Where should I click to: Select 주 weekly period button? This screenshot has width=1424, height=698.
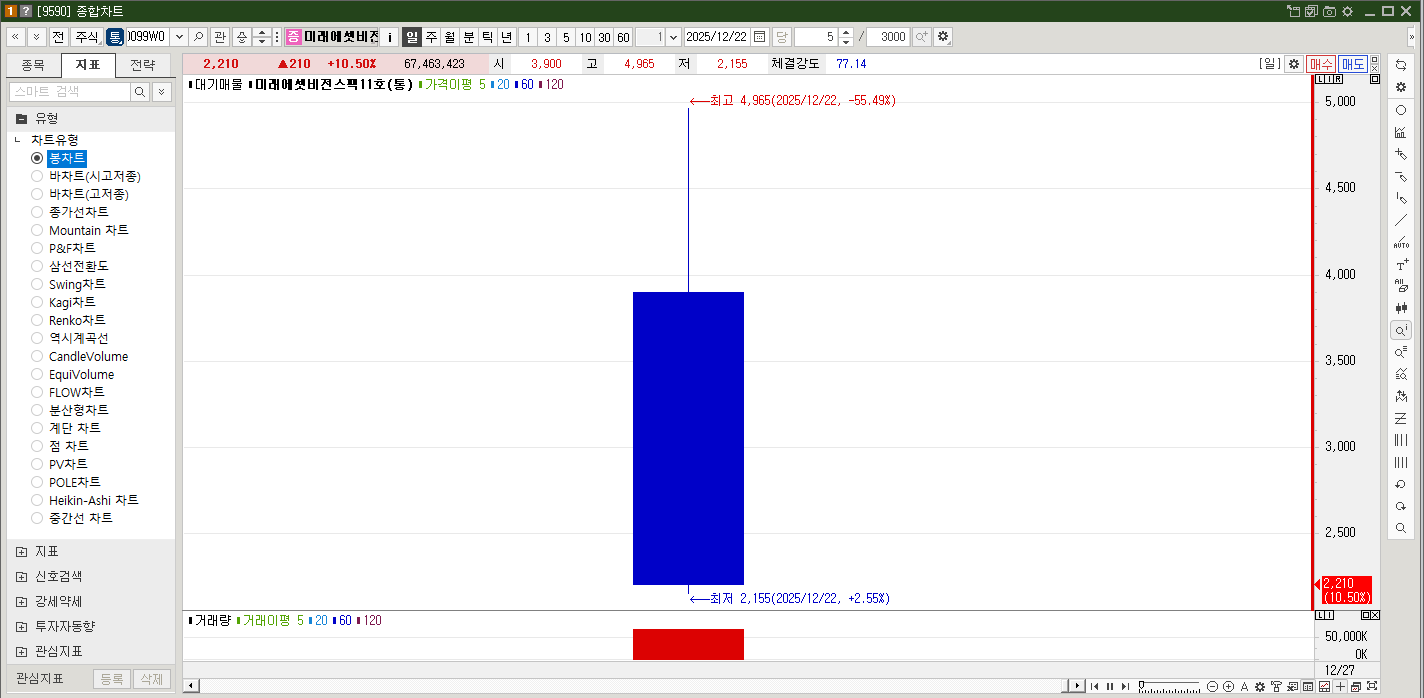click(x=431, y=37)
